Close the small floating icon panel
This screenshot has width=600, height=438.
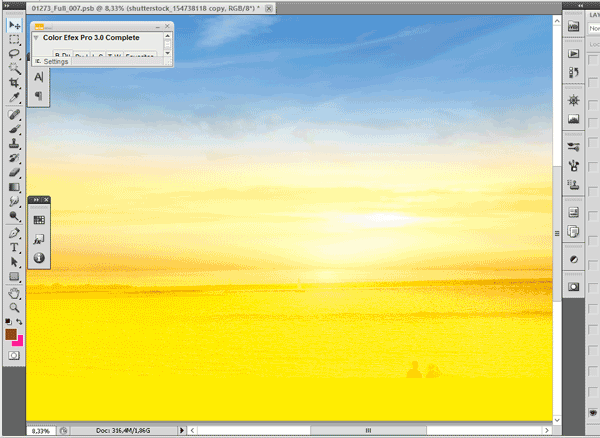click(x=46, y=200)
